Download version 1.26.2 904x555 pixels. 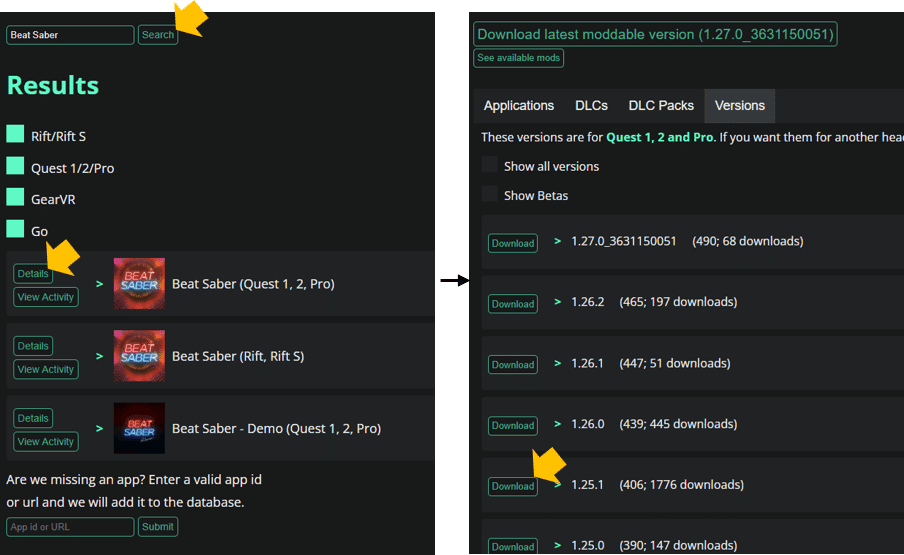pos(513,304)
